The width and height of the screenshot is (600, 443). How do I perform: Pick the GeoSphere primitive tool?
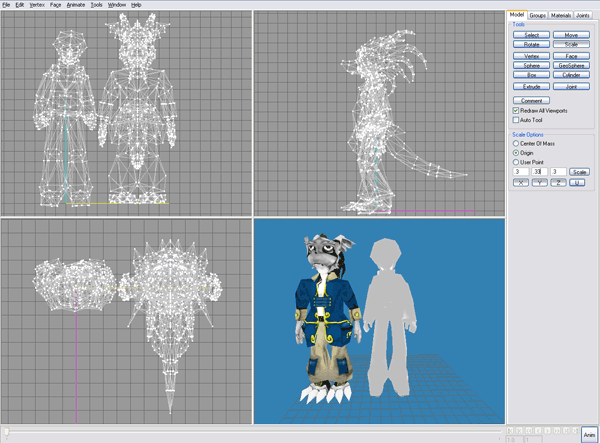click(x=571, y=65)
